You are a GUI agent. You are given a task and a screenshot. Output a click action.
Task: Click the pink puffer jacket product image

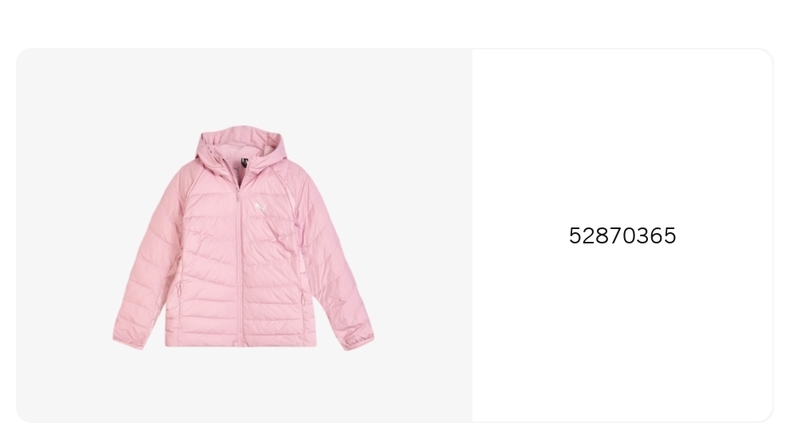tap(243, 238)
